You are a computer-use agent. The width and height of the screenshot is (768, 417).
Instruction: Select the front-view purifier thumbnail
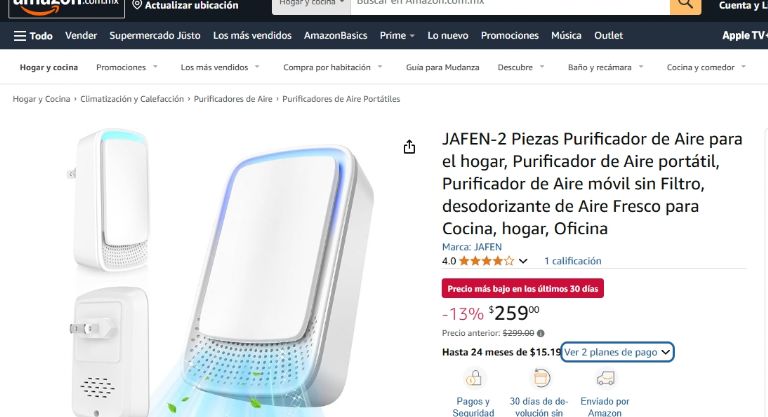tap(111, 200)
